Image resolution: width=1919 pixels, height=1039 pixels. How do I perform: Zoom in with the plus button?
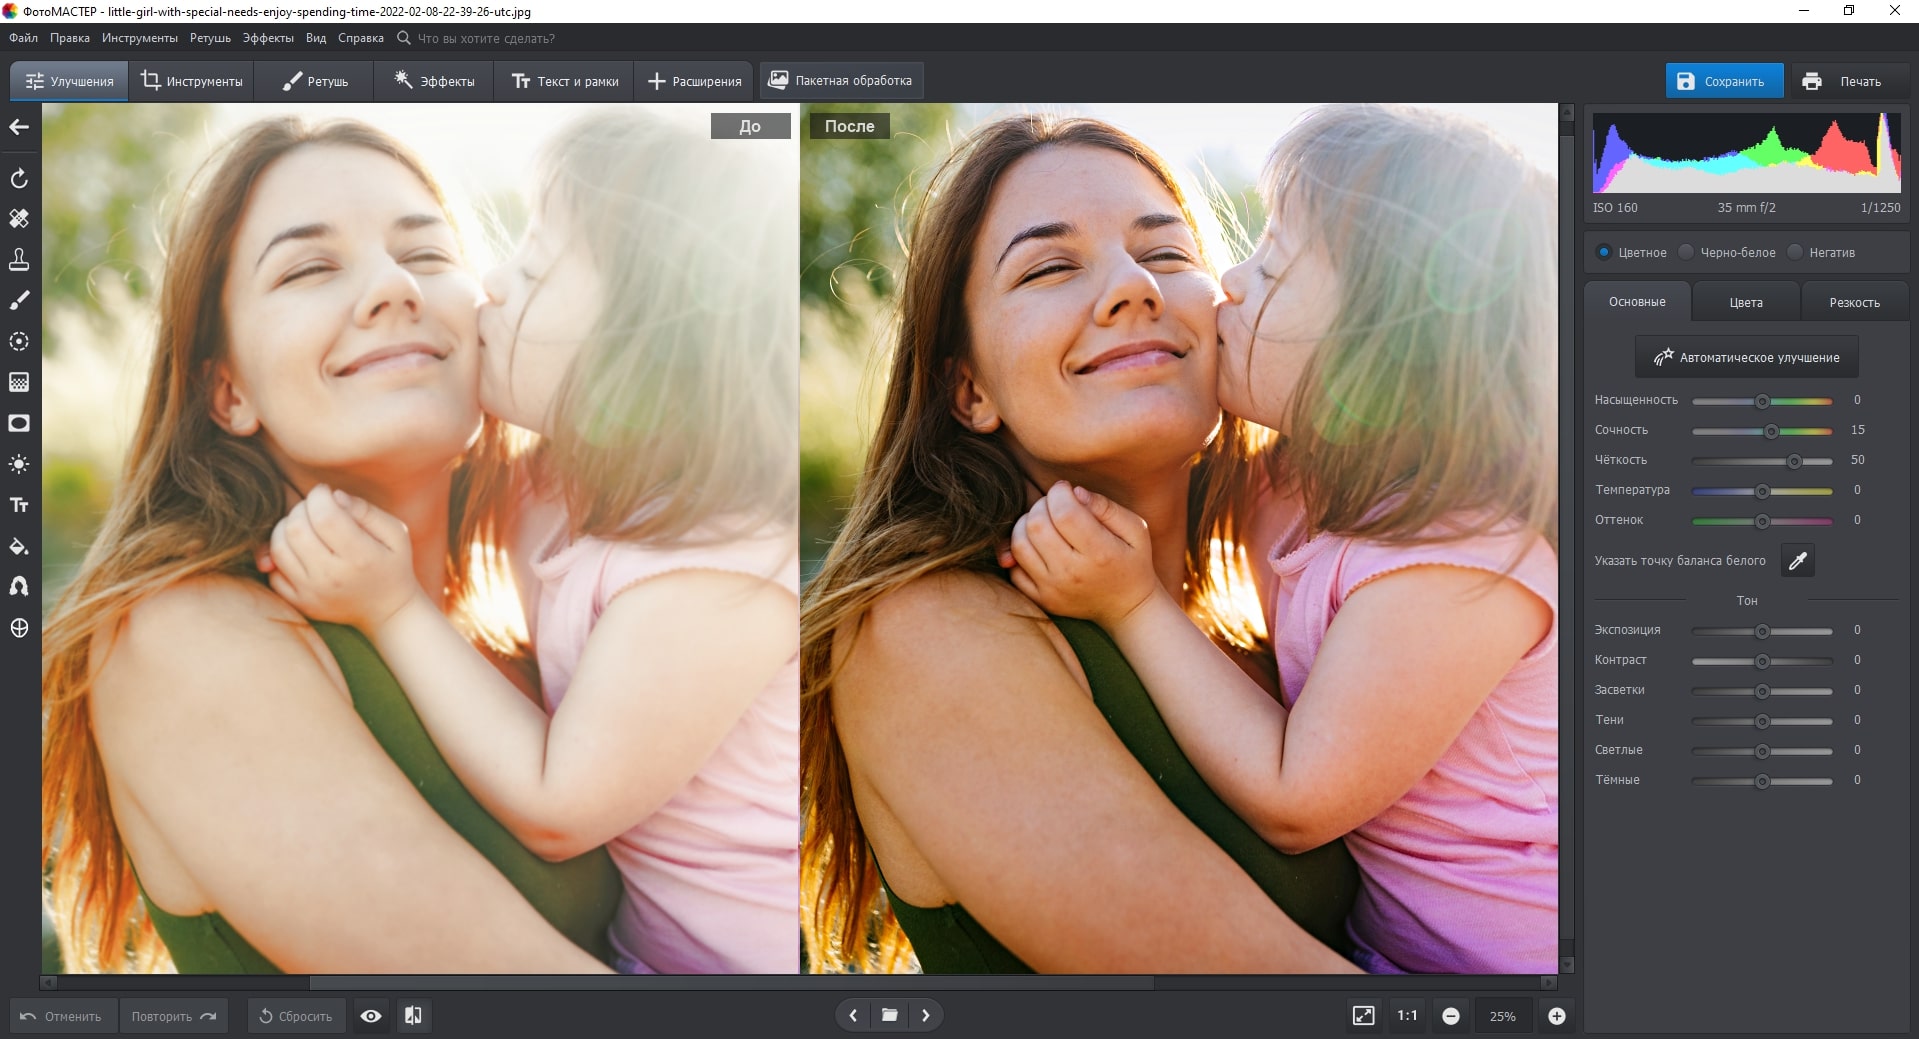click(1556, 1016)
